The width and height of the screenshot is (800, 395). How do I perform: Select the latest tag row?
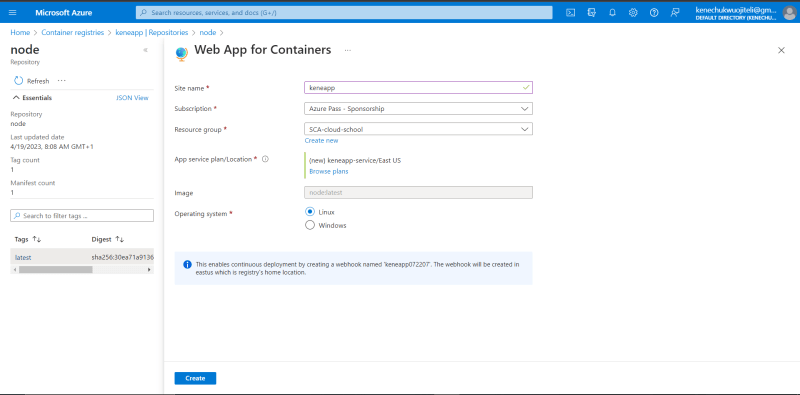(82, 257)
